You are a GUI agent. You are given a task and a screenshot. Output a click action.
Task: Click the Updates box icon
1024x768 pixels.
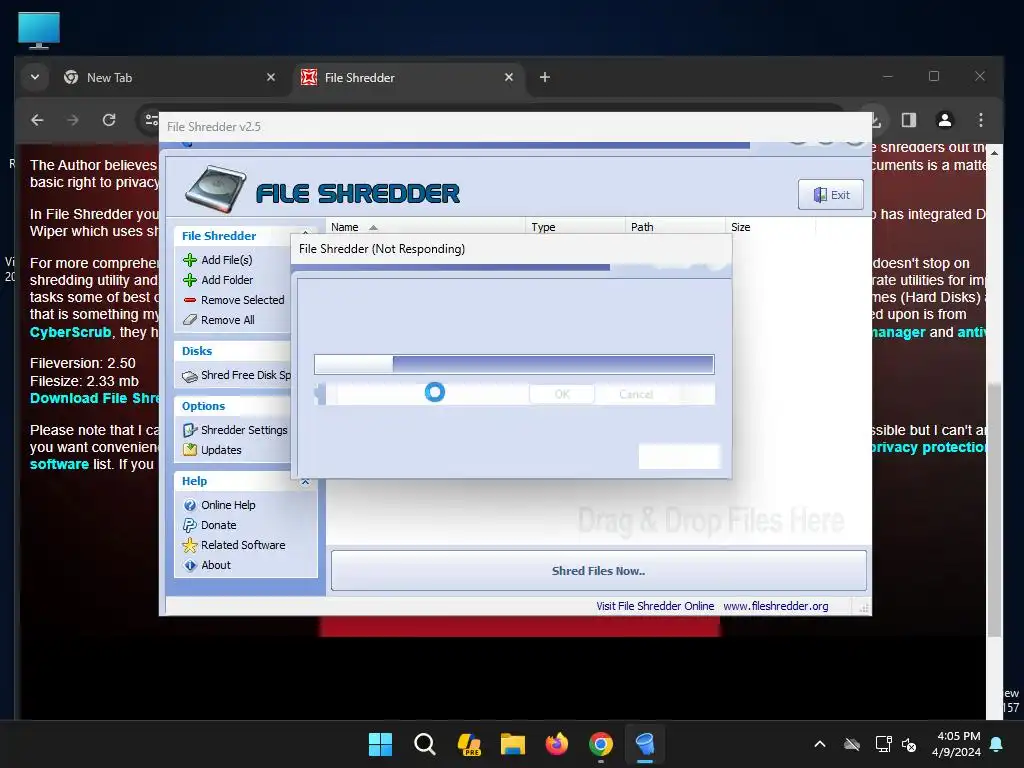[190, 450]
